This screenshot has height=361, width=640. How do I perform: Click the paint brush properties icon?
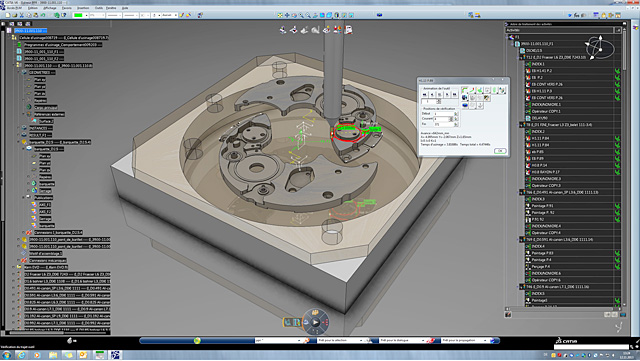point(182,15)
